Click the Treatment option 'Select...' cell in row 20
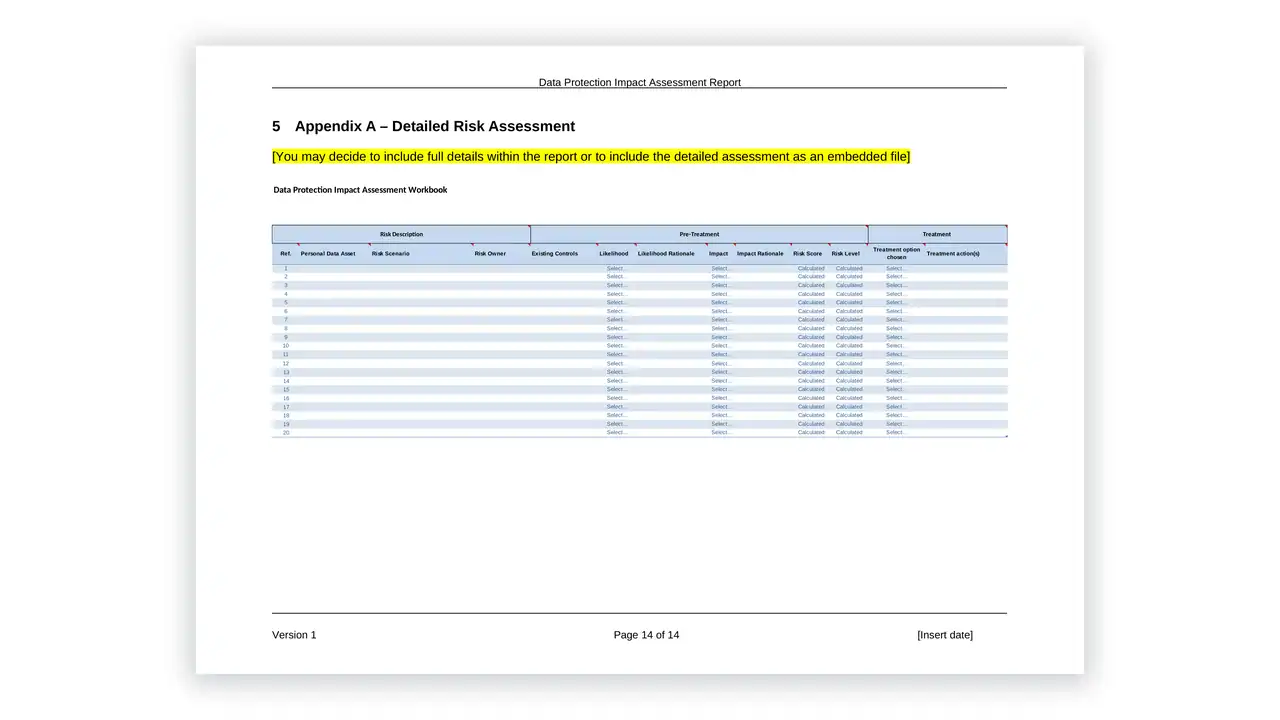The image size is (1280, 720). pos(897,432)
